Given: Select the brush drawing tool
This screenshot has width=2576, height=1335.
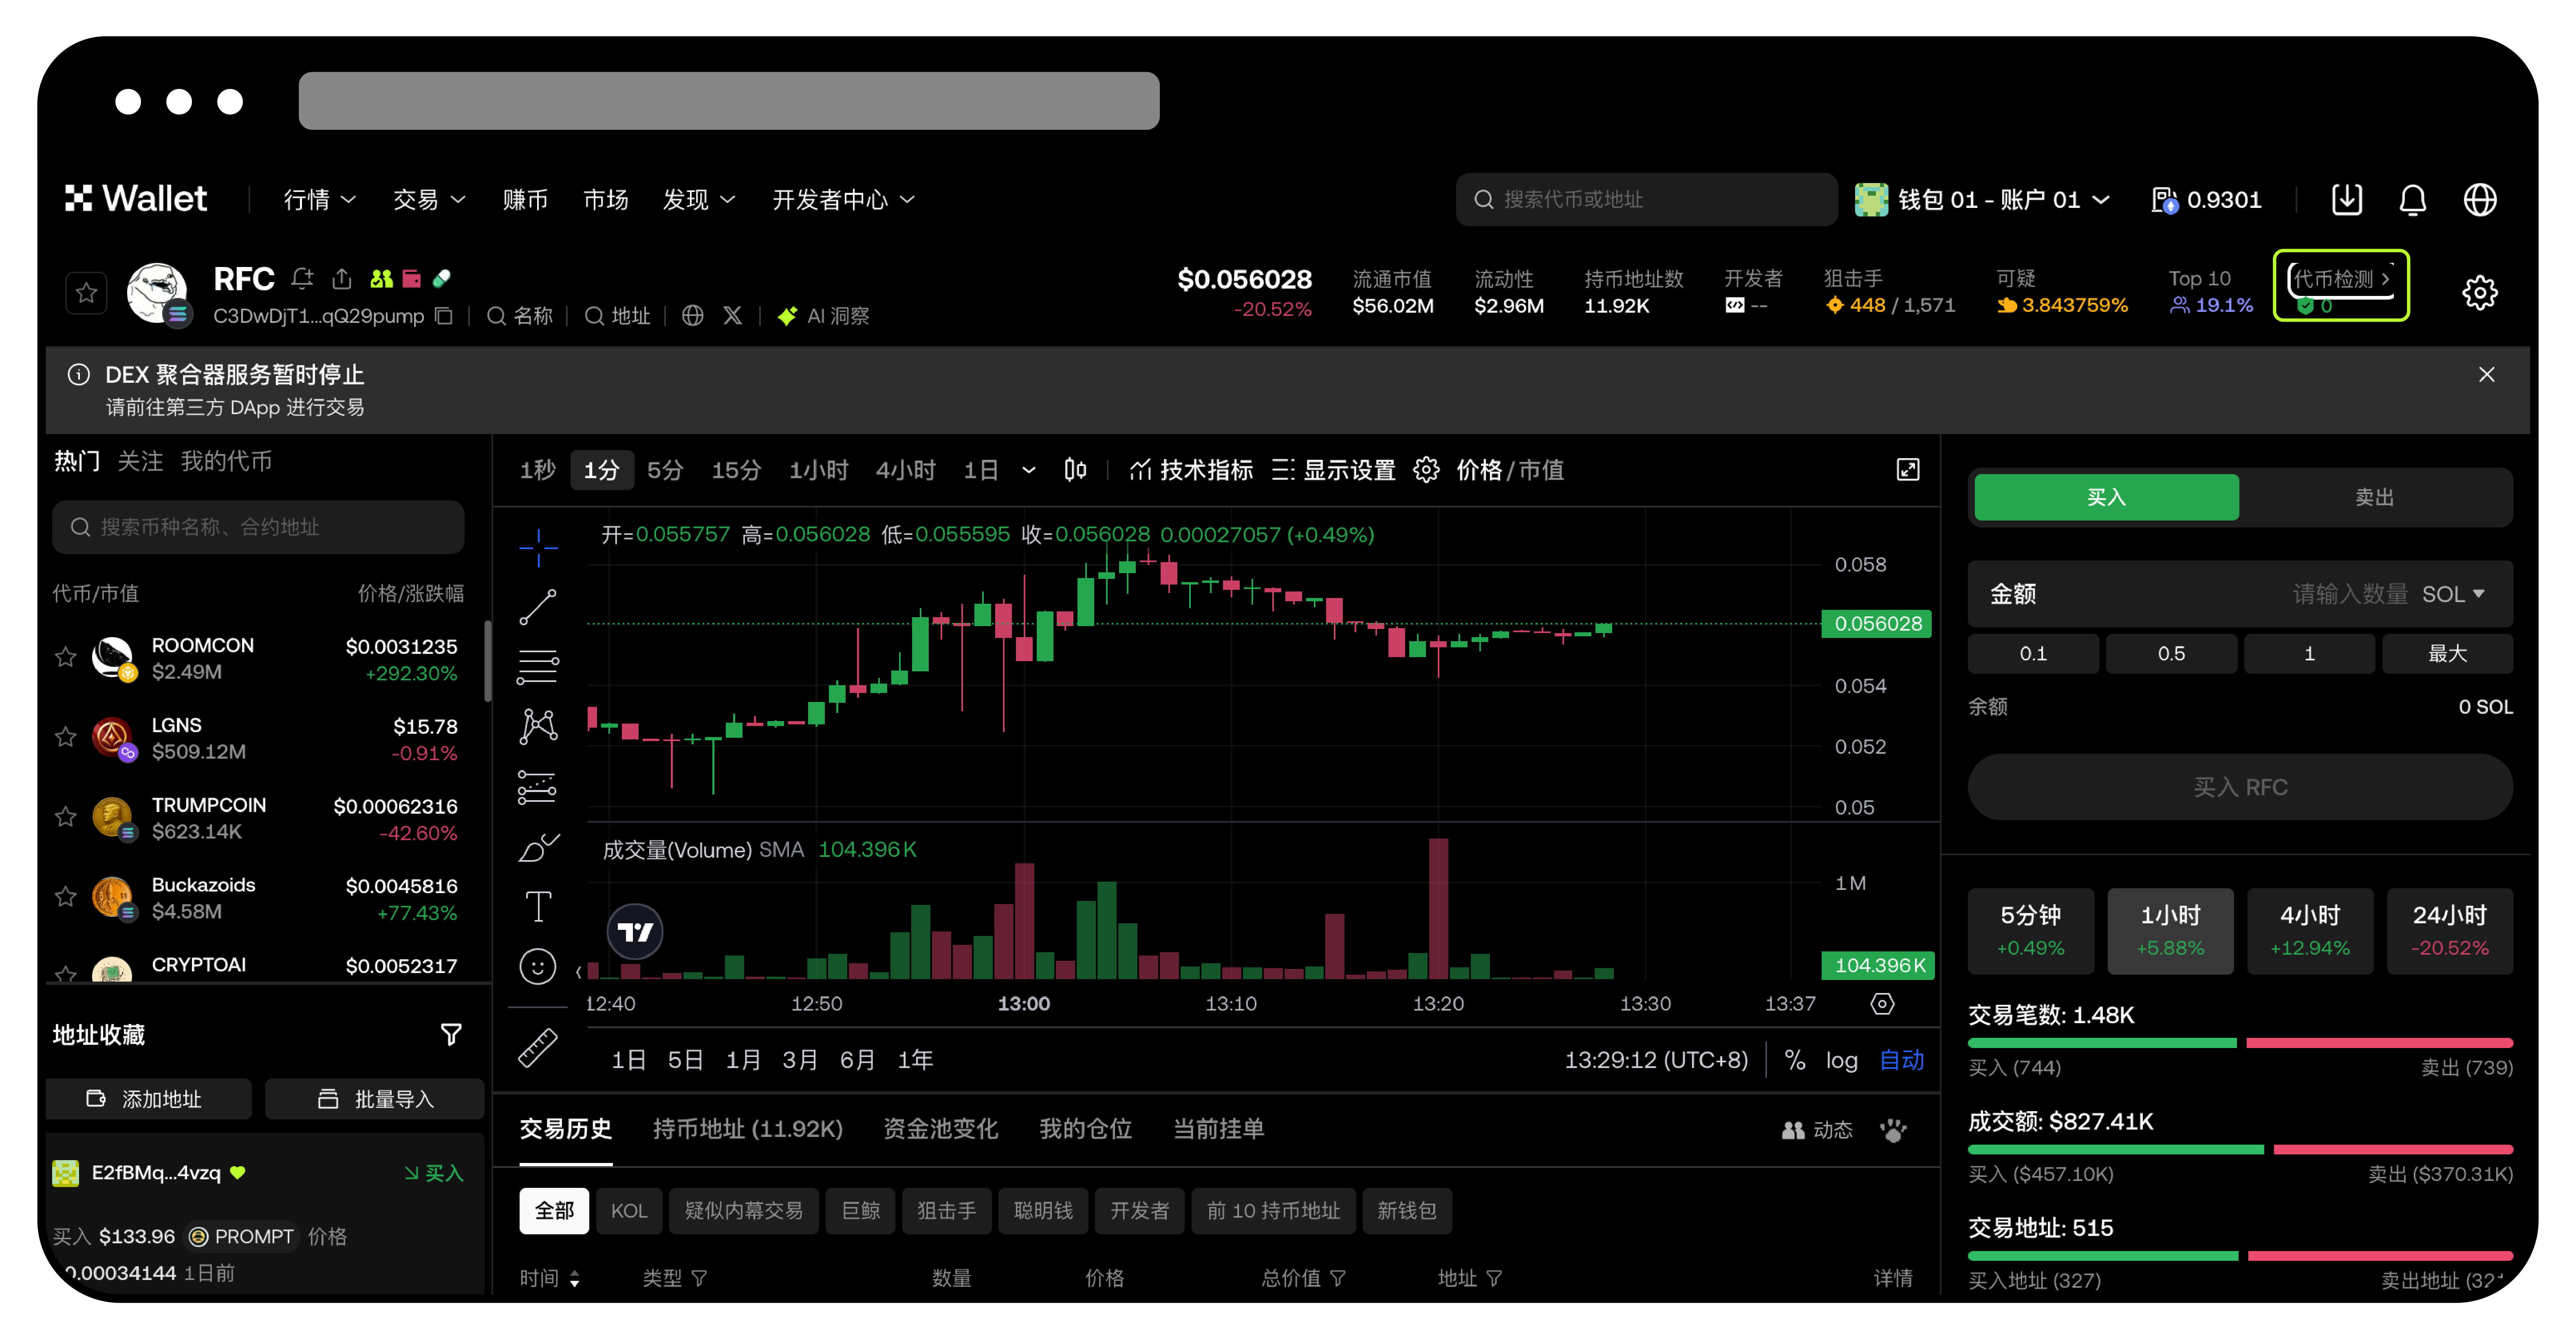Looking at the screenshot, I should 538,847.
